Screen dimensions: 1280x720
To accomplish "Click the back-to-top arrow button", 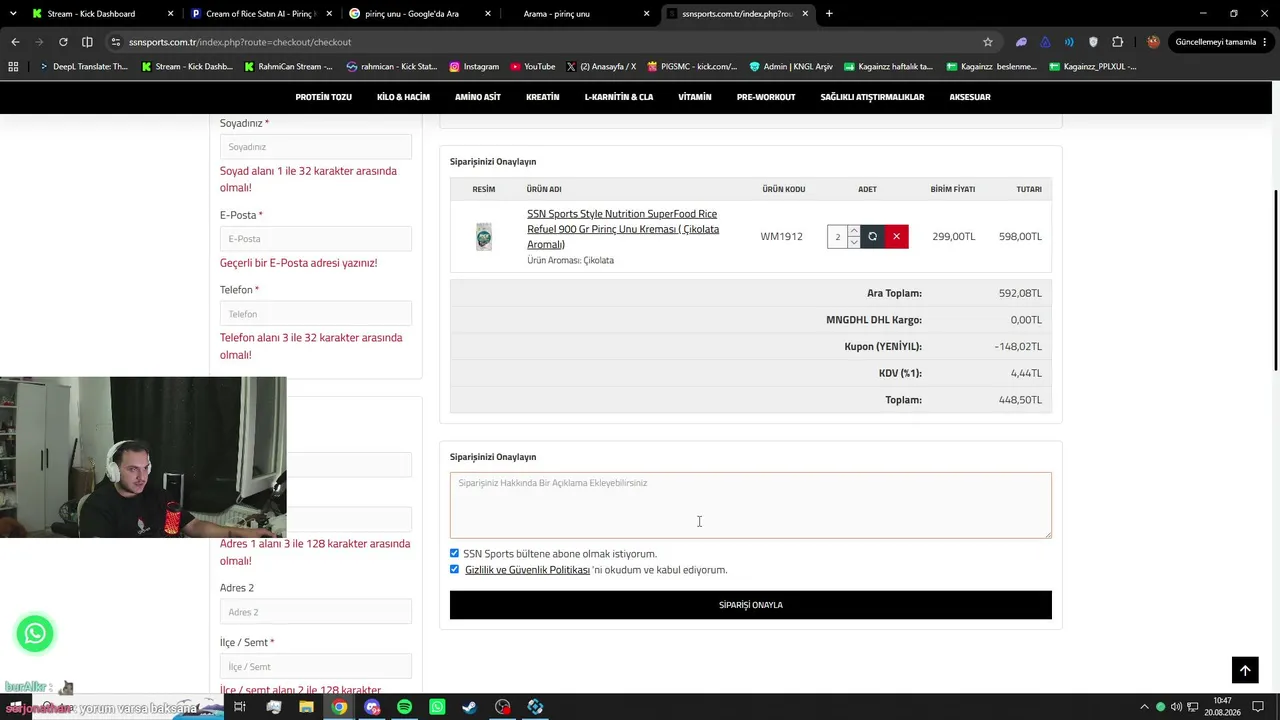I will point(1245,670).
